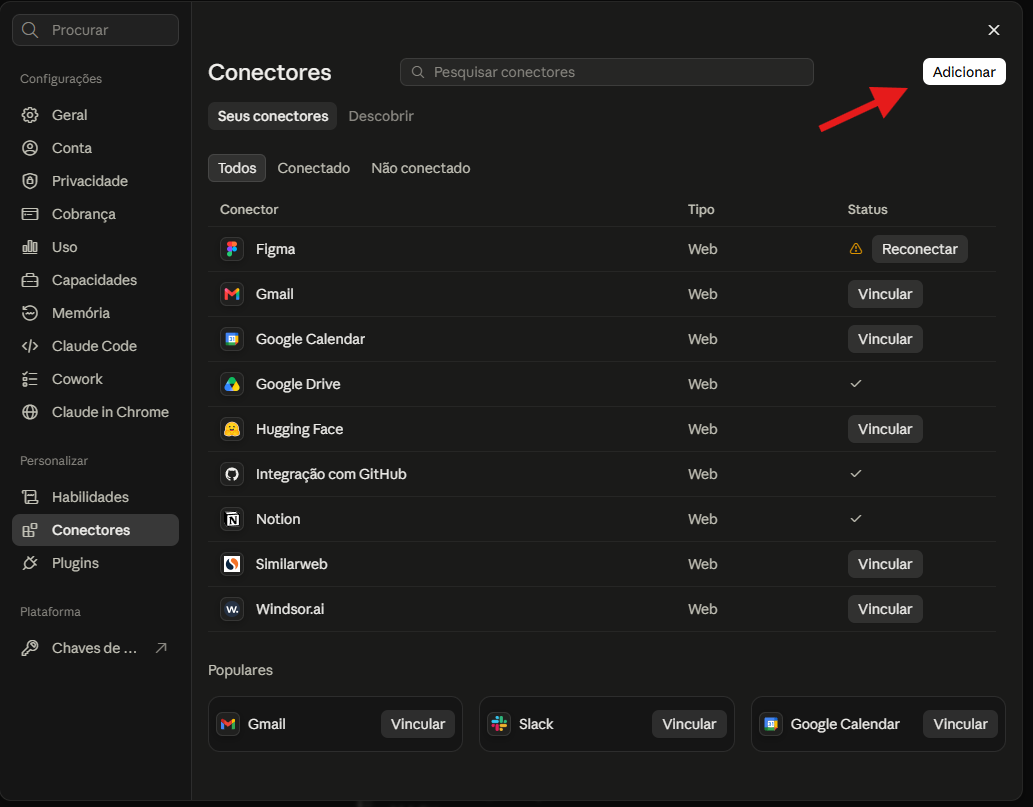Click the Google Calendar logo in table
The height and width of the screenshot is (807, 1033).
click(232, 339)
